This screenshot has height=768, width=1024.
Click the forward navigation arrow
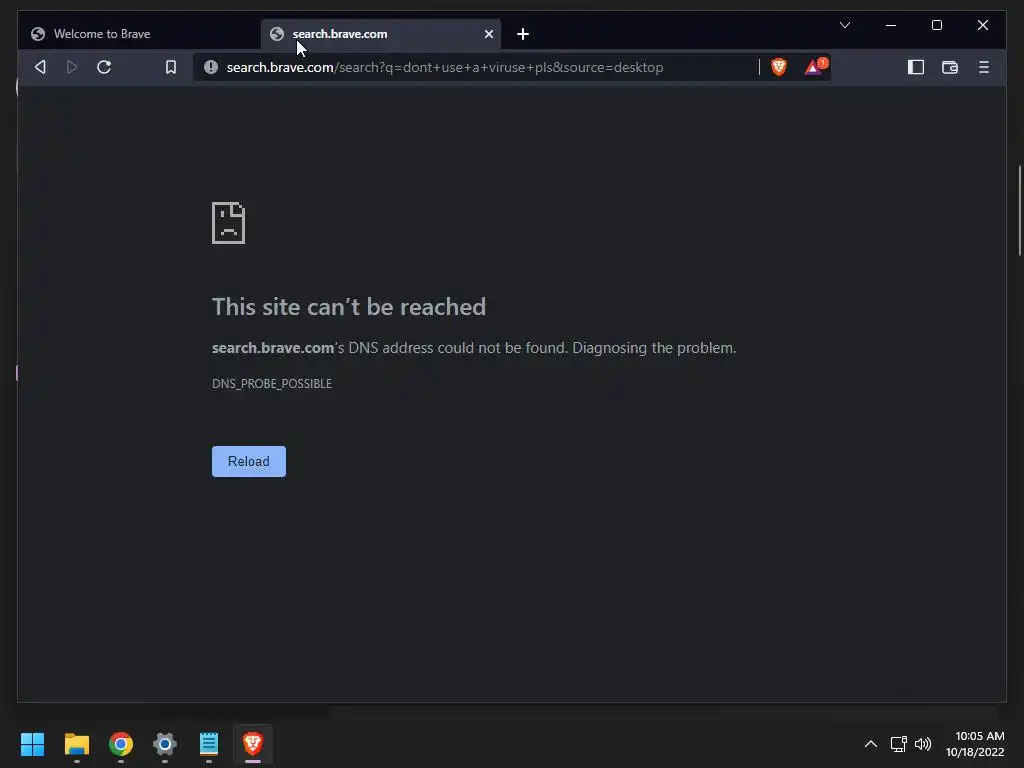[x=72, y=67]
